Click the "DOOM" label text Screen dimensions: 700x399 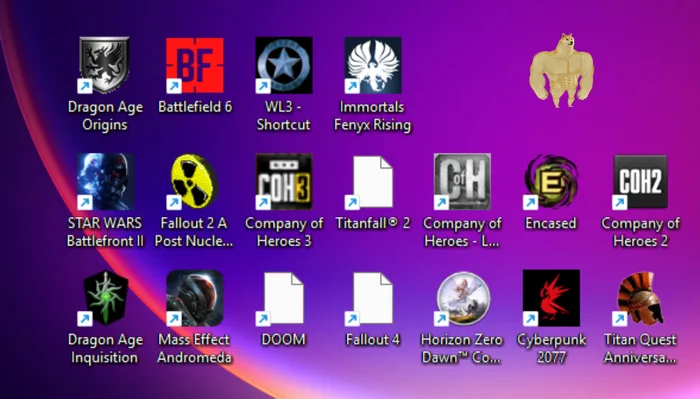point(283,340)
